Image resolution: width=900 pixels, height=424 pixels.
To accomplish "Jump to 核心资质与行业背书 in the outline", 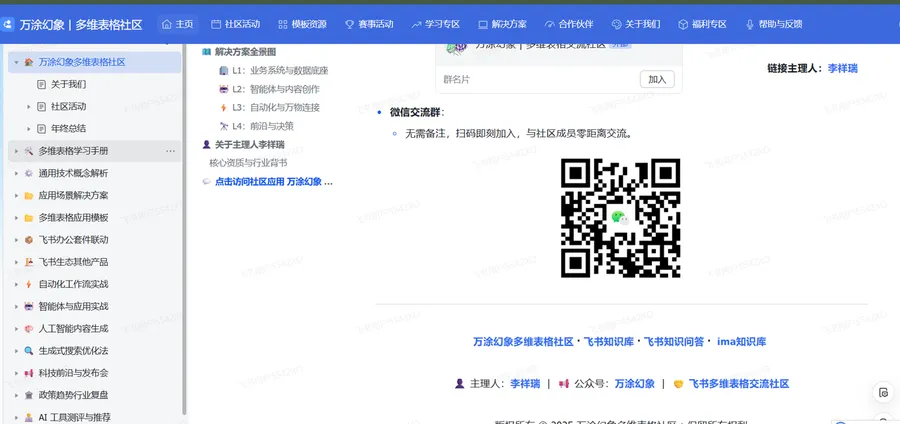I will pyautogui.click(x=249, y=163).
